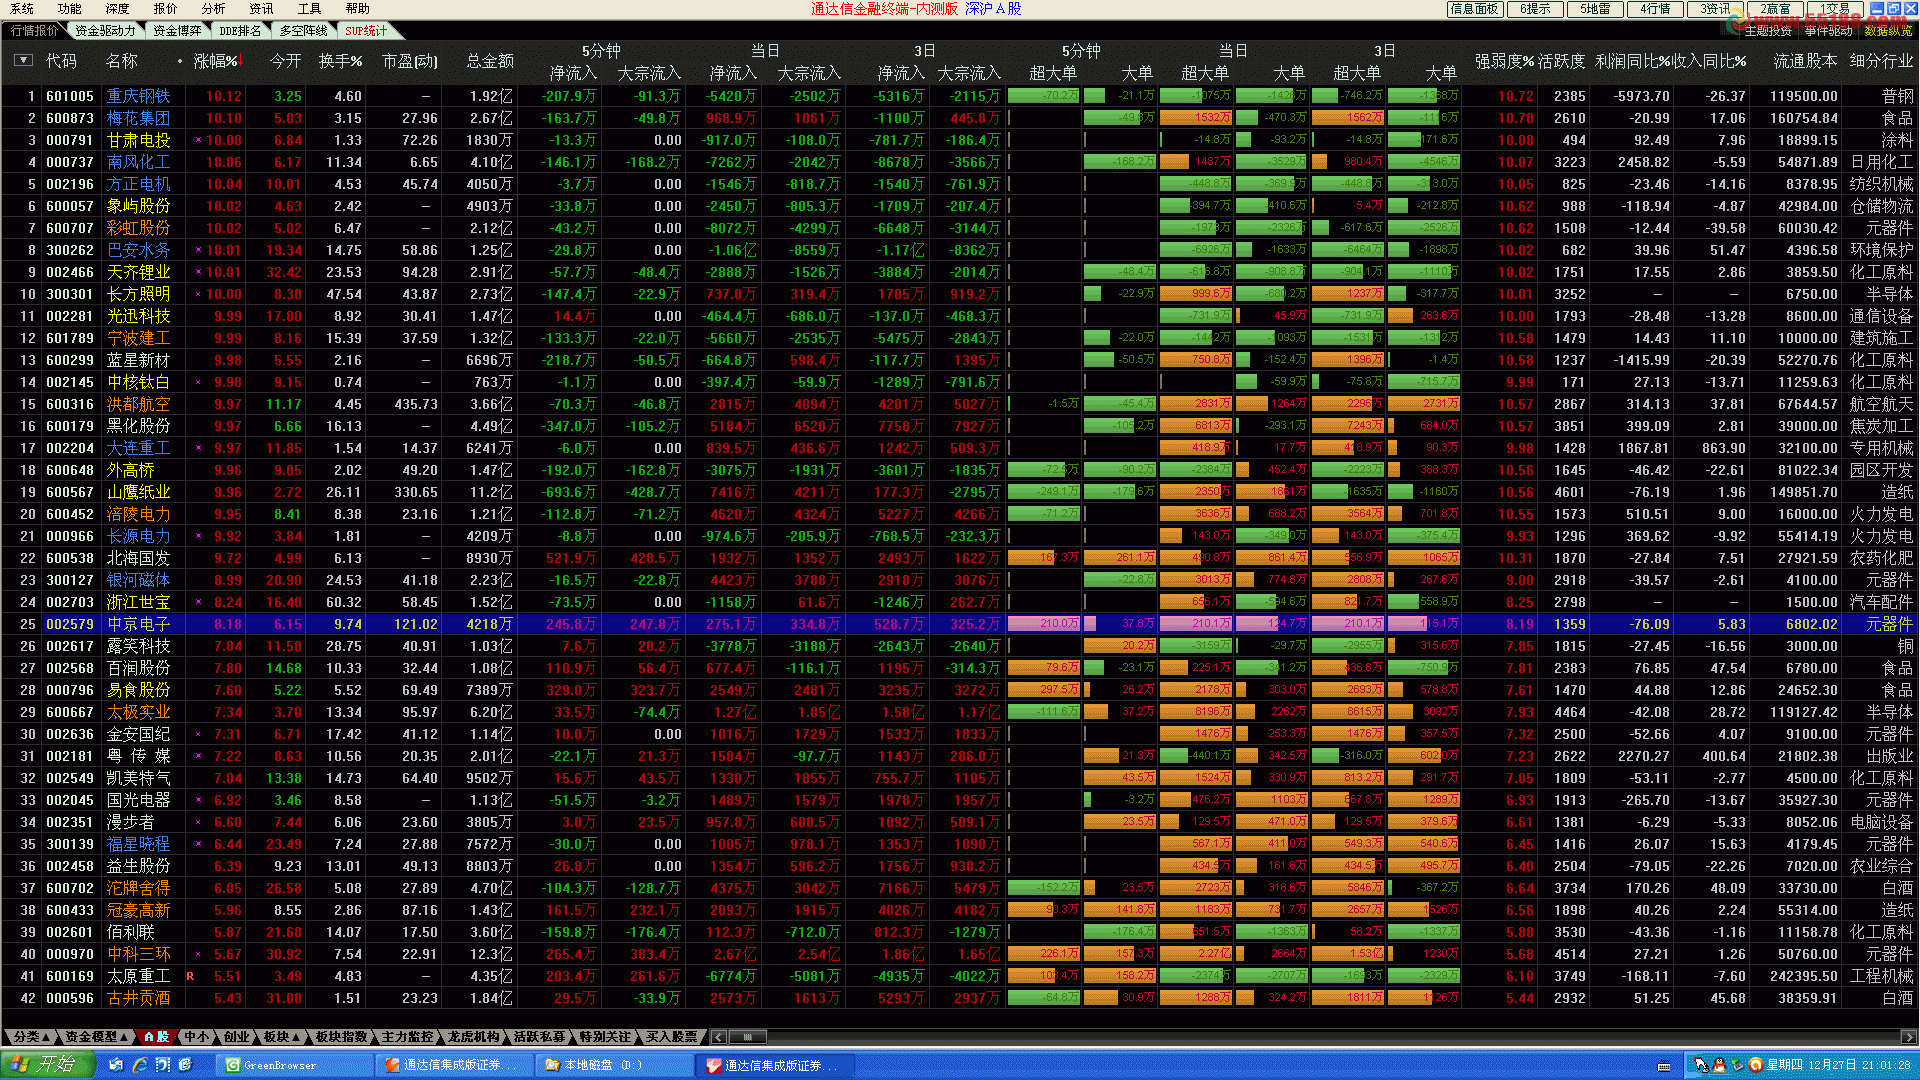Open the 事件驱动 link at top right
Screen dimensions: 1920x1080
coord(1828,31)
